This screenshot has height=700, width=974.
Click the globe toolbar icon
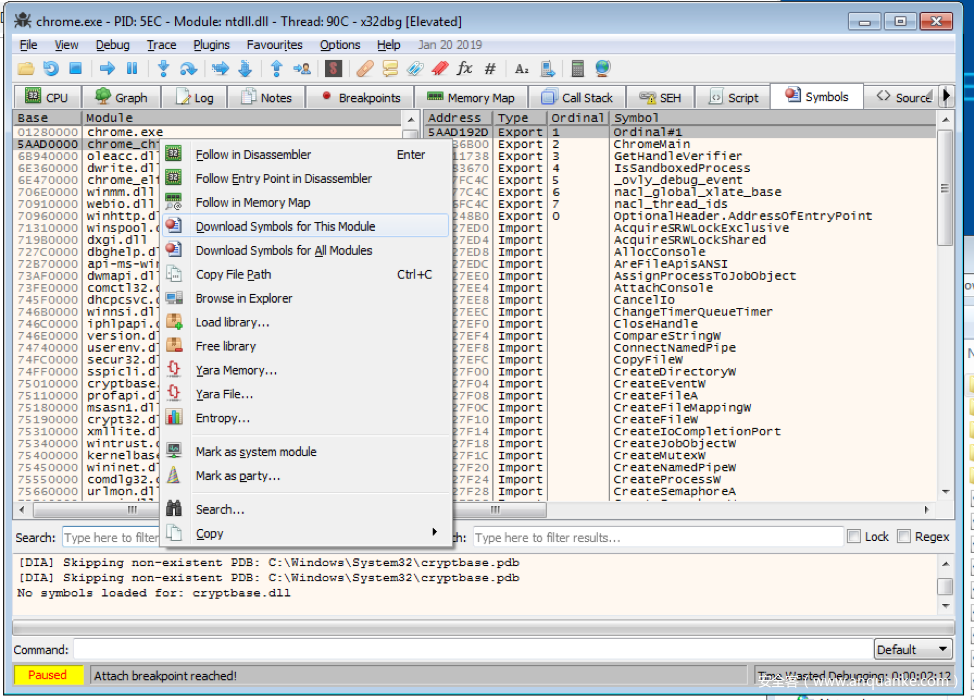pos(603,68)
